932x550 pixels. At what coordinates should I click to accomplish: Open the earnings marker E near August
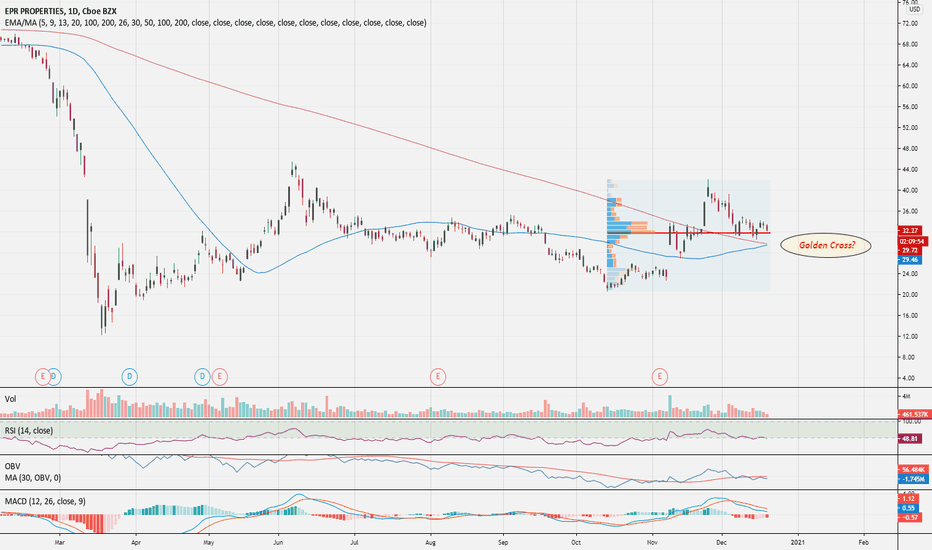click(437, 376)
